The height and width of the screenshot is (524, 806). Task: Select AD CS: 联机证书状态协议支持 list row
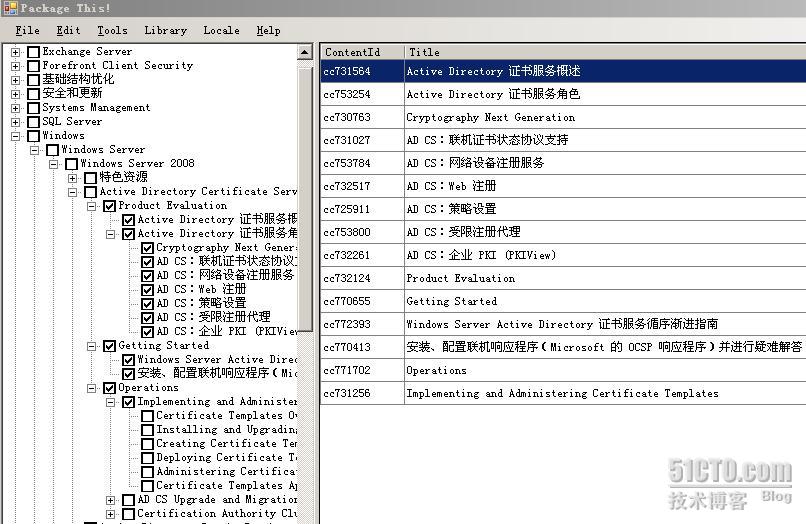point(563,140)
